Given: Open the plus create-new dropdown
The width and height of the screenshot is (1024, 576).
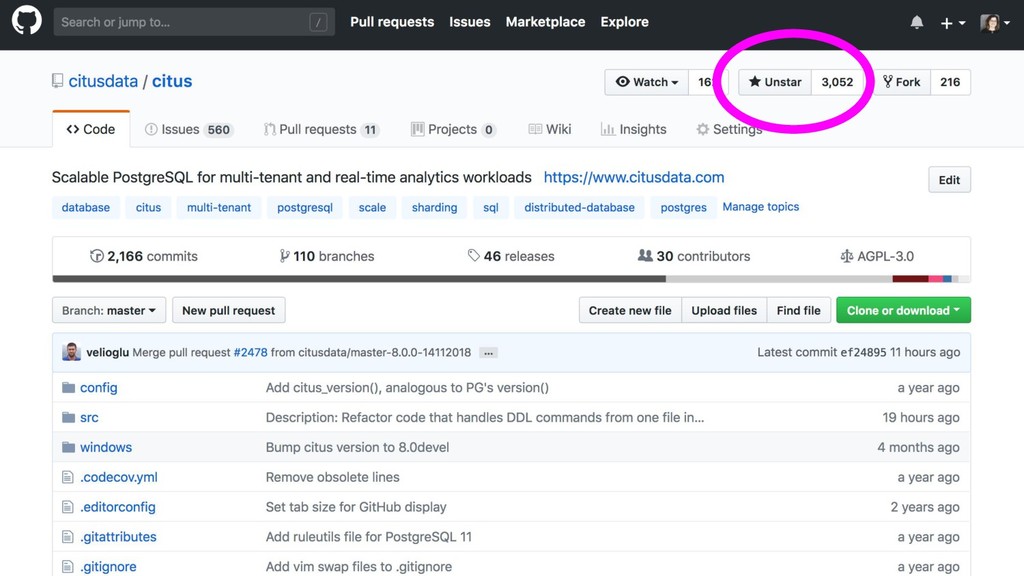Looking at the screenshot, I should click(x=953, y=23).
